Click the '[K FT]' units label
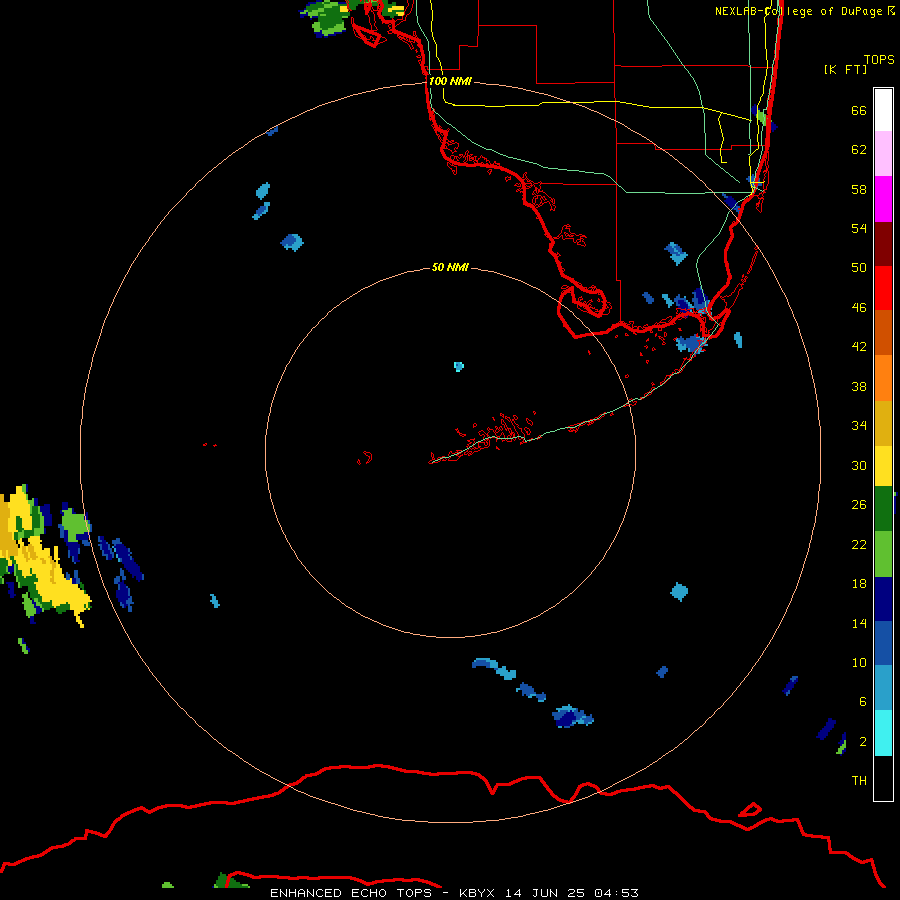This screenshot has width=900, height=900. pyautogui.click(x=845, y=69)
